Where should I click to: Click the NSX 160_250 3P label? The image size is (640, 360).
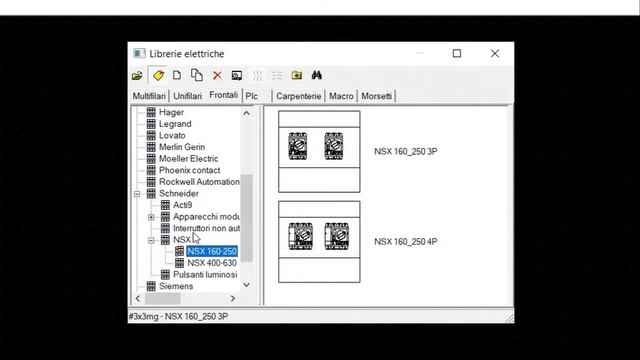click(x=406, y=151)
